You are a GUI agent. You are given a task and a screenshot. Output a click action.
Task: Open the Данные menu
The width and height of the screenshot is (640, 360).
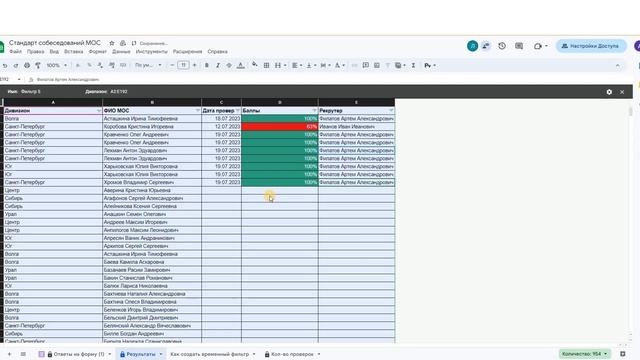tap(121, 52)
